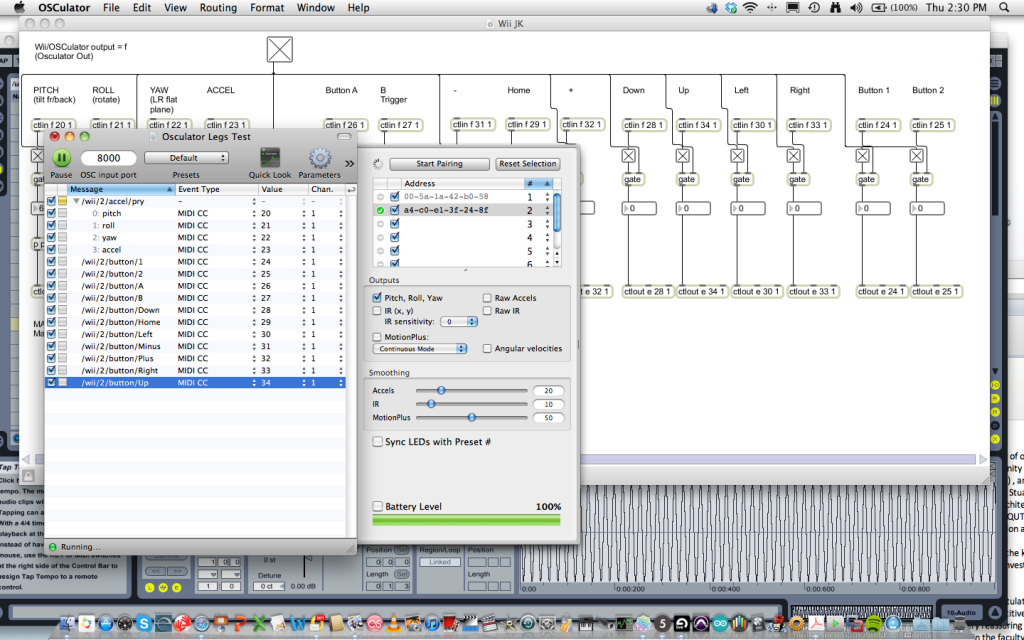Open the Value popup for /wii/2/button/A row
This screenshot has width=1024, height=640.
click(x=304, y=286)
